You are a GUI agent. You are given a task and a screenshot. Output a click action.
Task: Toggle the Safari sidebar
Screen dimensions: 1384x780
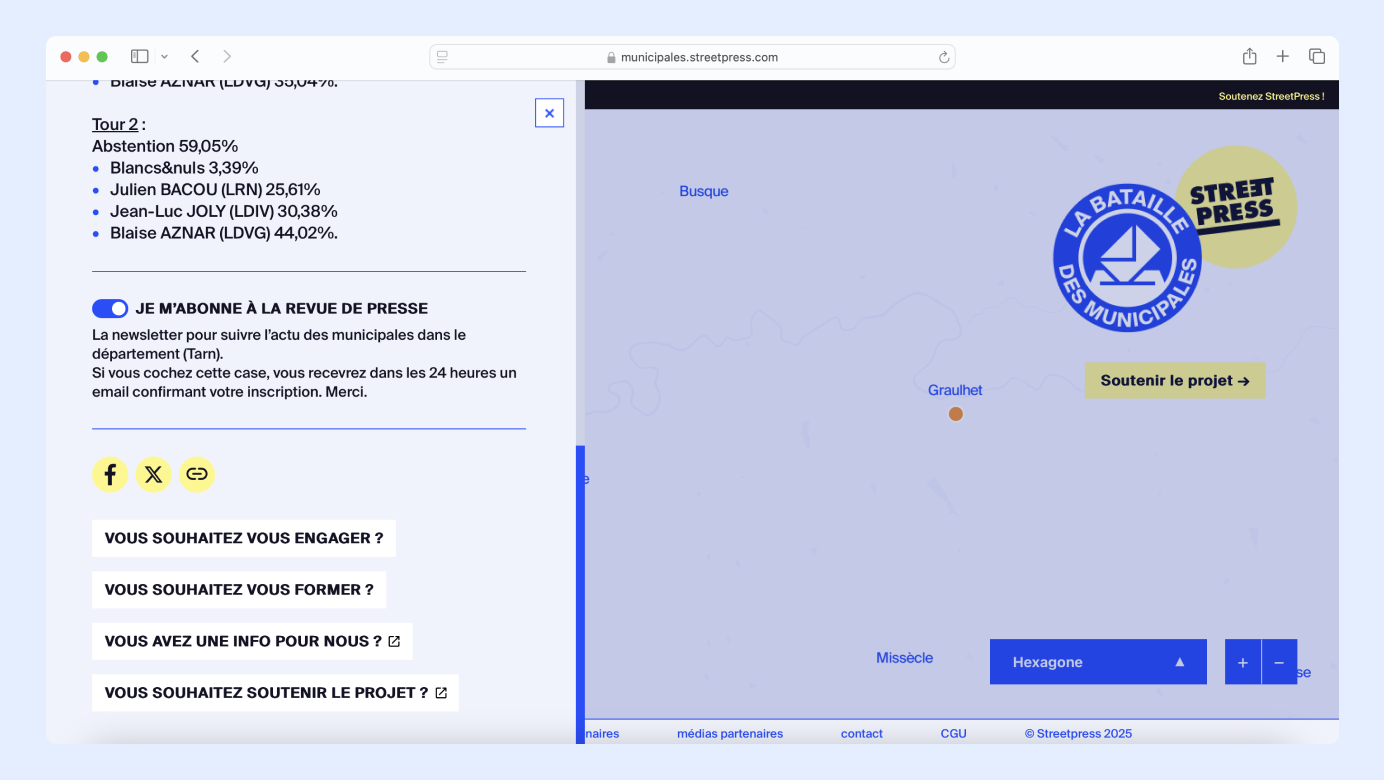140,57
